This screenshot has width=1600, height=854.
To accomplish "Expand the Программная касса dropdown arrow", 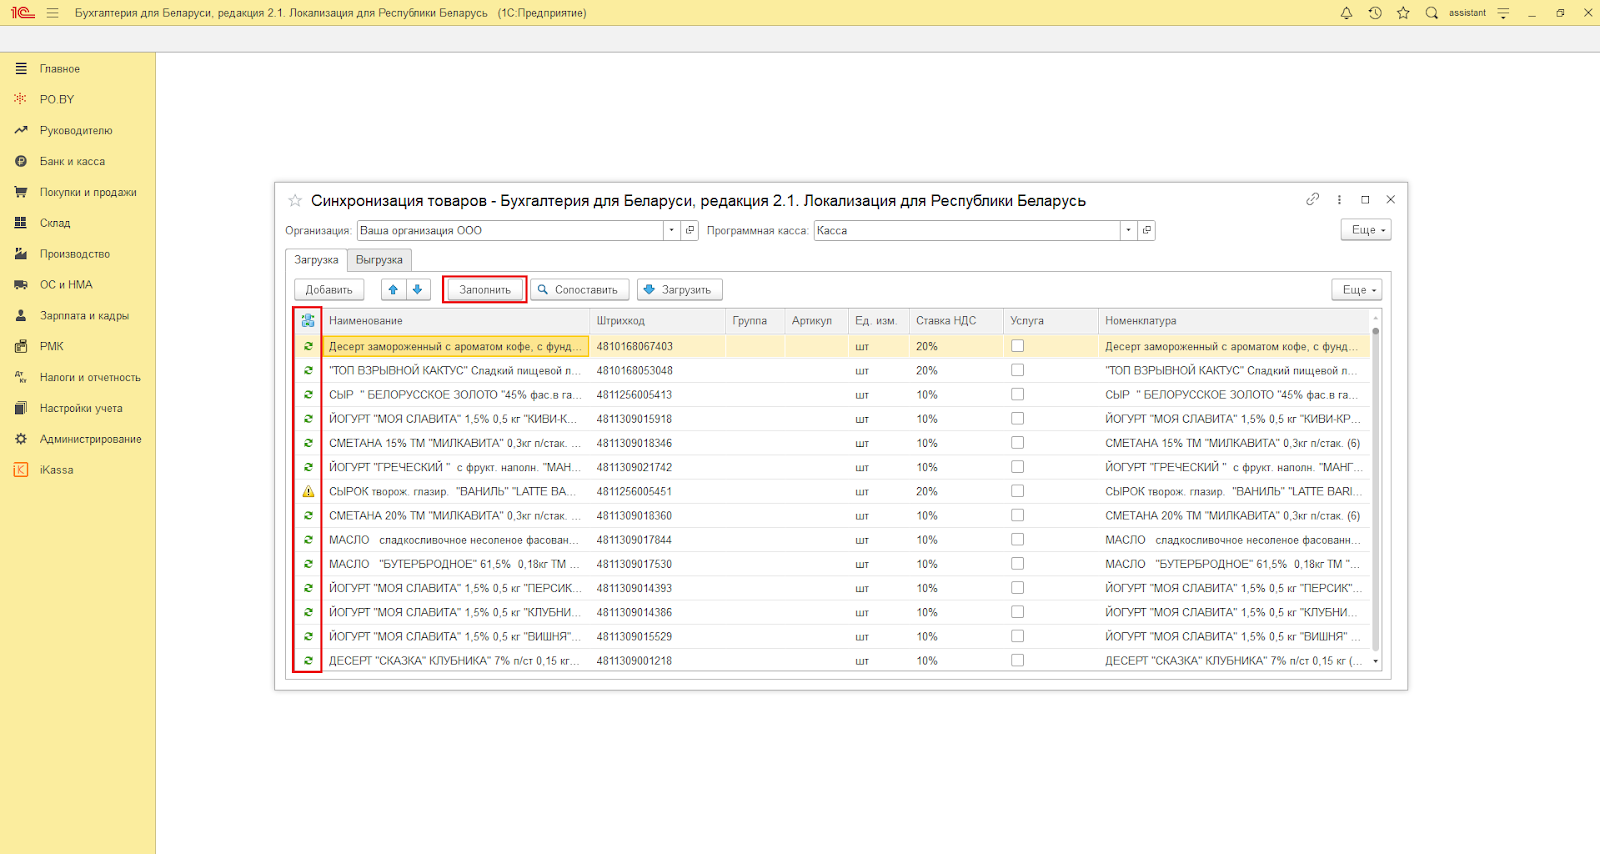I will point(1129,230).
